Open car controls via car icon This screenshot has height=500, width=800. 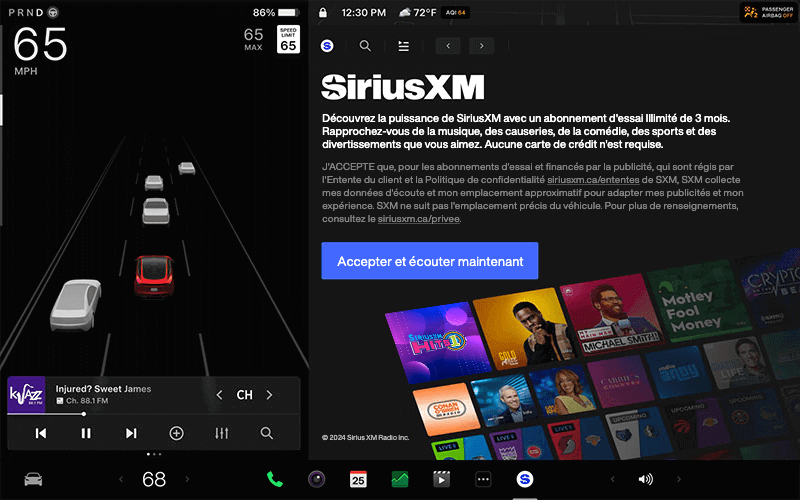click(34, 479)
